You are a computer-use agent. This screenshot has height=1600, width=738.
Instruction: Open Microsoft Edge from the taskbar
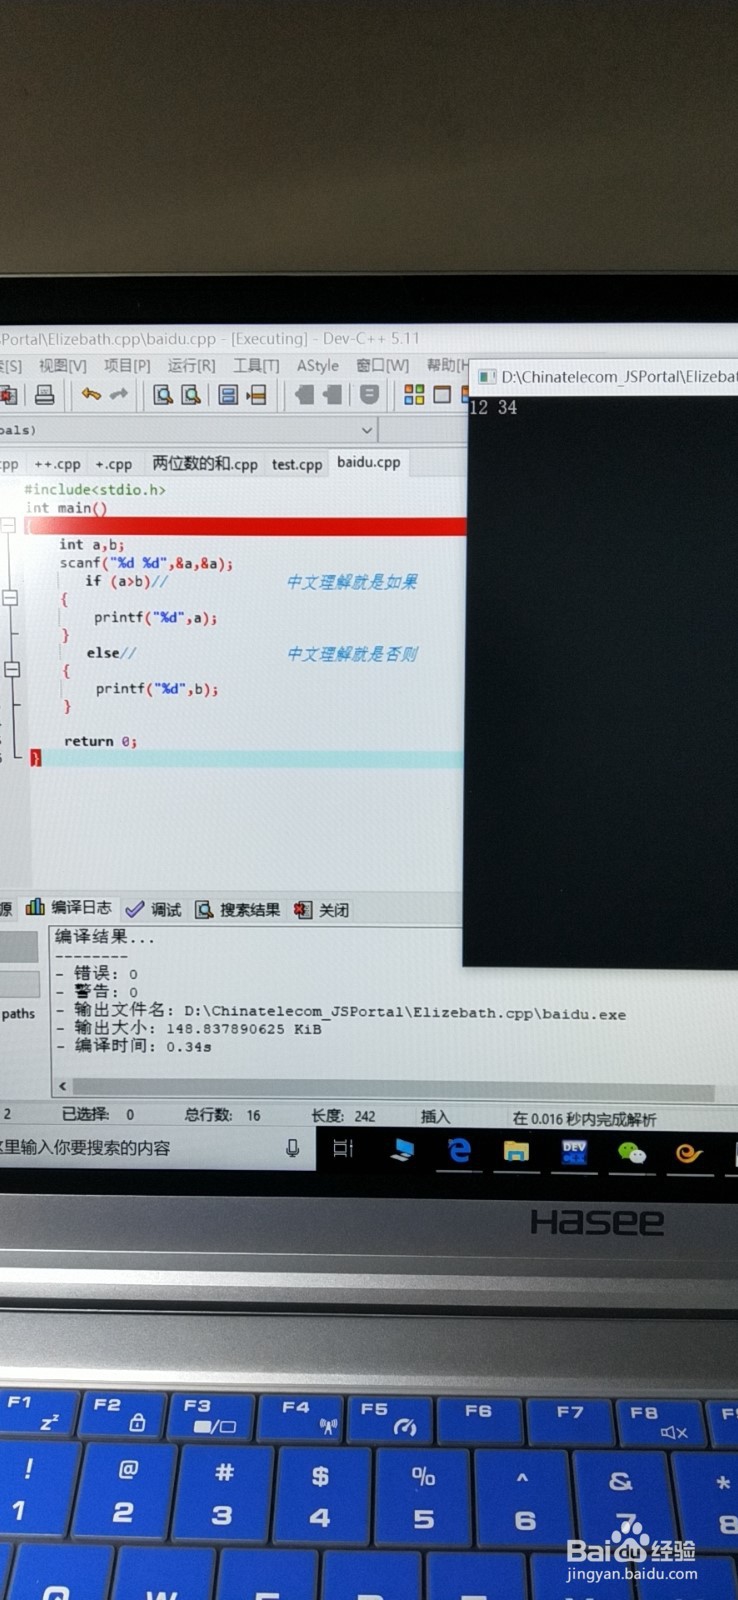[x=459, y=1150]
